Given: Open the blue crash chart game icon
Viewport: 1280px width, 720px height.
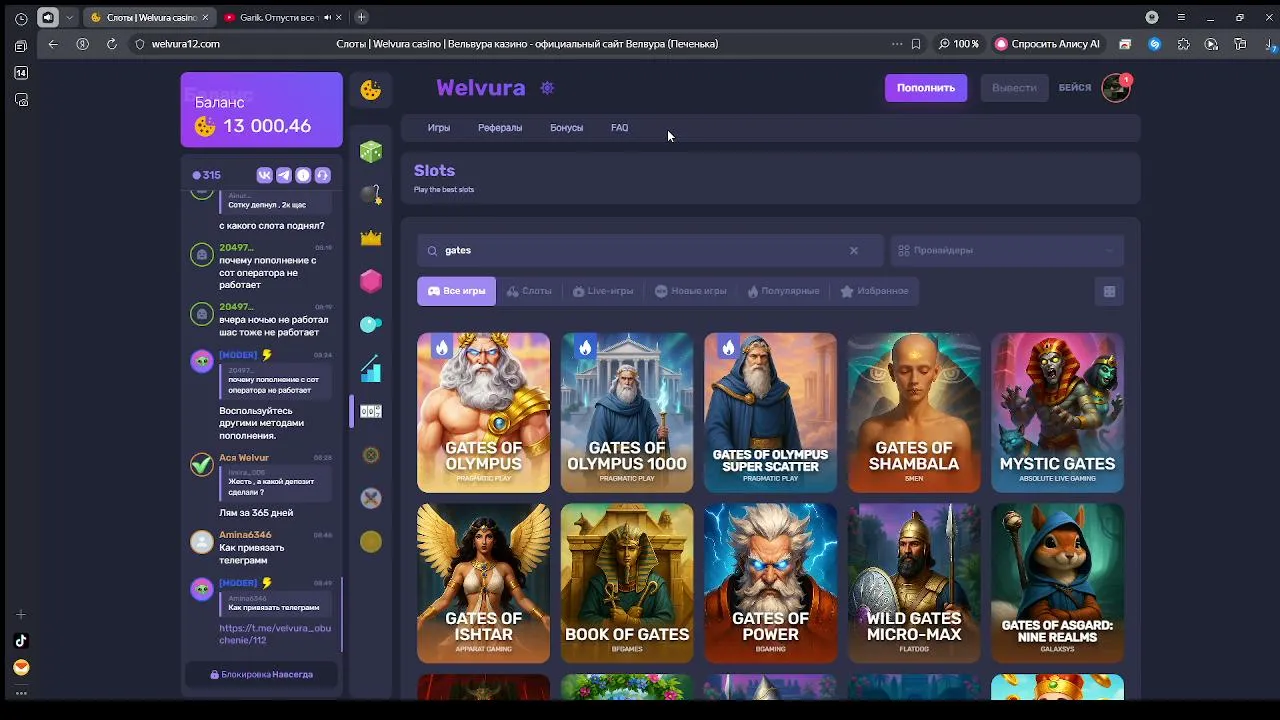Looking at the screenshot, I should click(x=371, y=368).
